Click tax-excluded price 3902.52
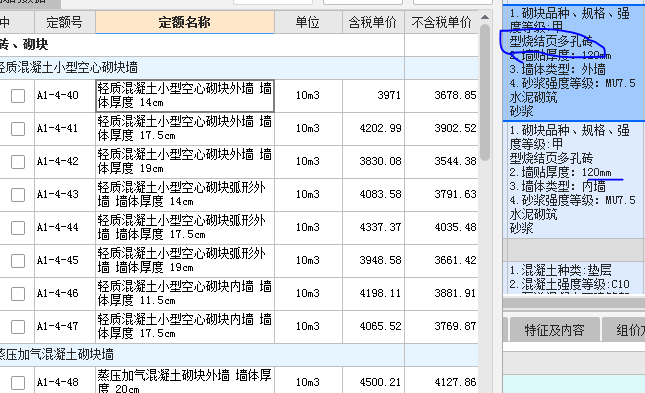Viewport: 645px width, 393px height. (455, 128)
